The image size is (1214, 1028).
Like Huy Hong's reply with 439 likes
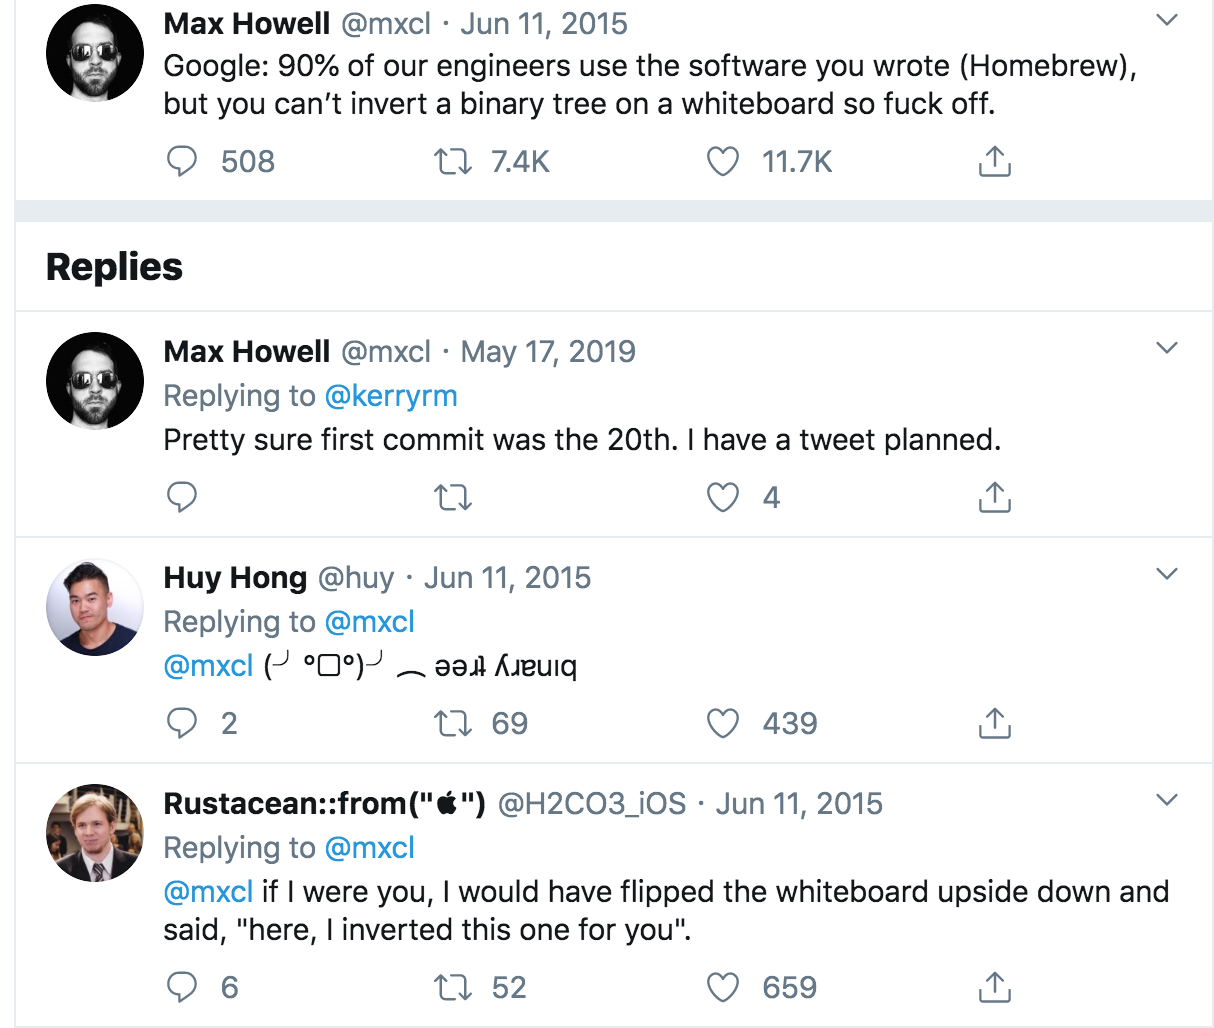tap(723, 723)
